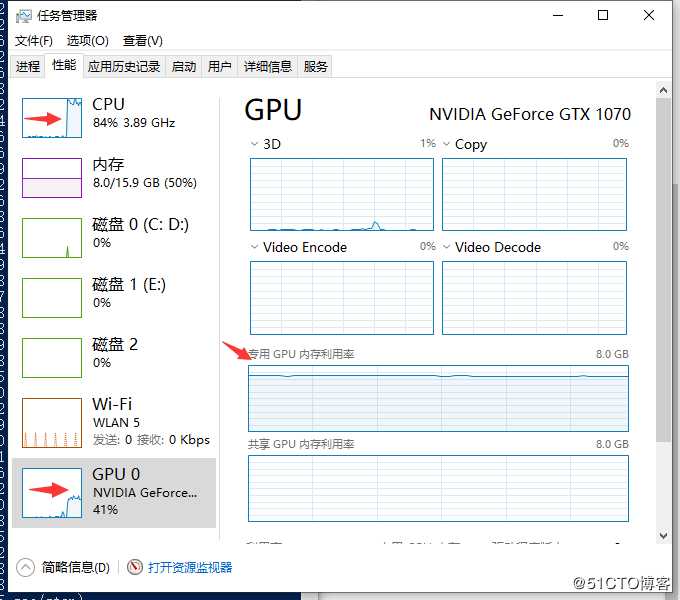Click the 8.0/15.9 GB (50%) memory text
The image size is (680, 600).
pos(145,183)
